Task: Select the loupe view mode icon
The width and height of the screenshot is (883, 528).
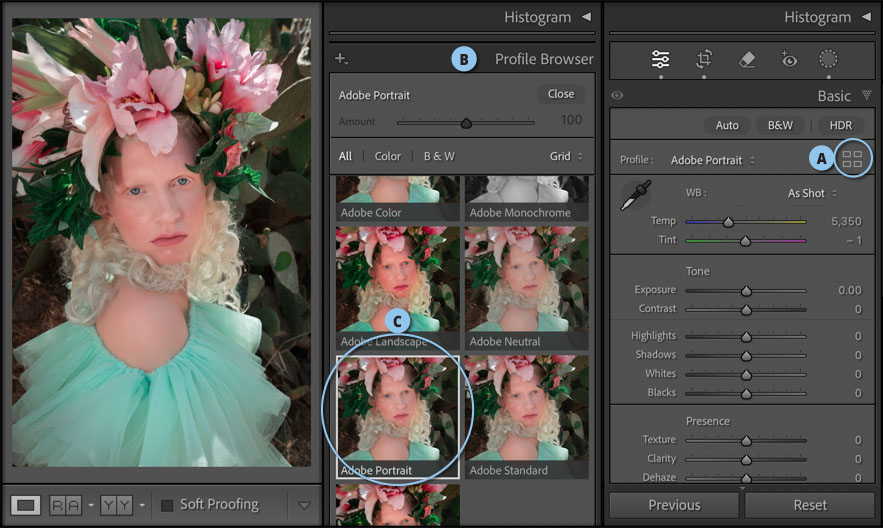Action: (26, 505)
